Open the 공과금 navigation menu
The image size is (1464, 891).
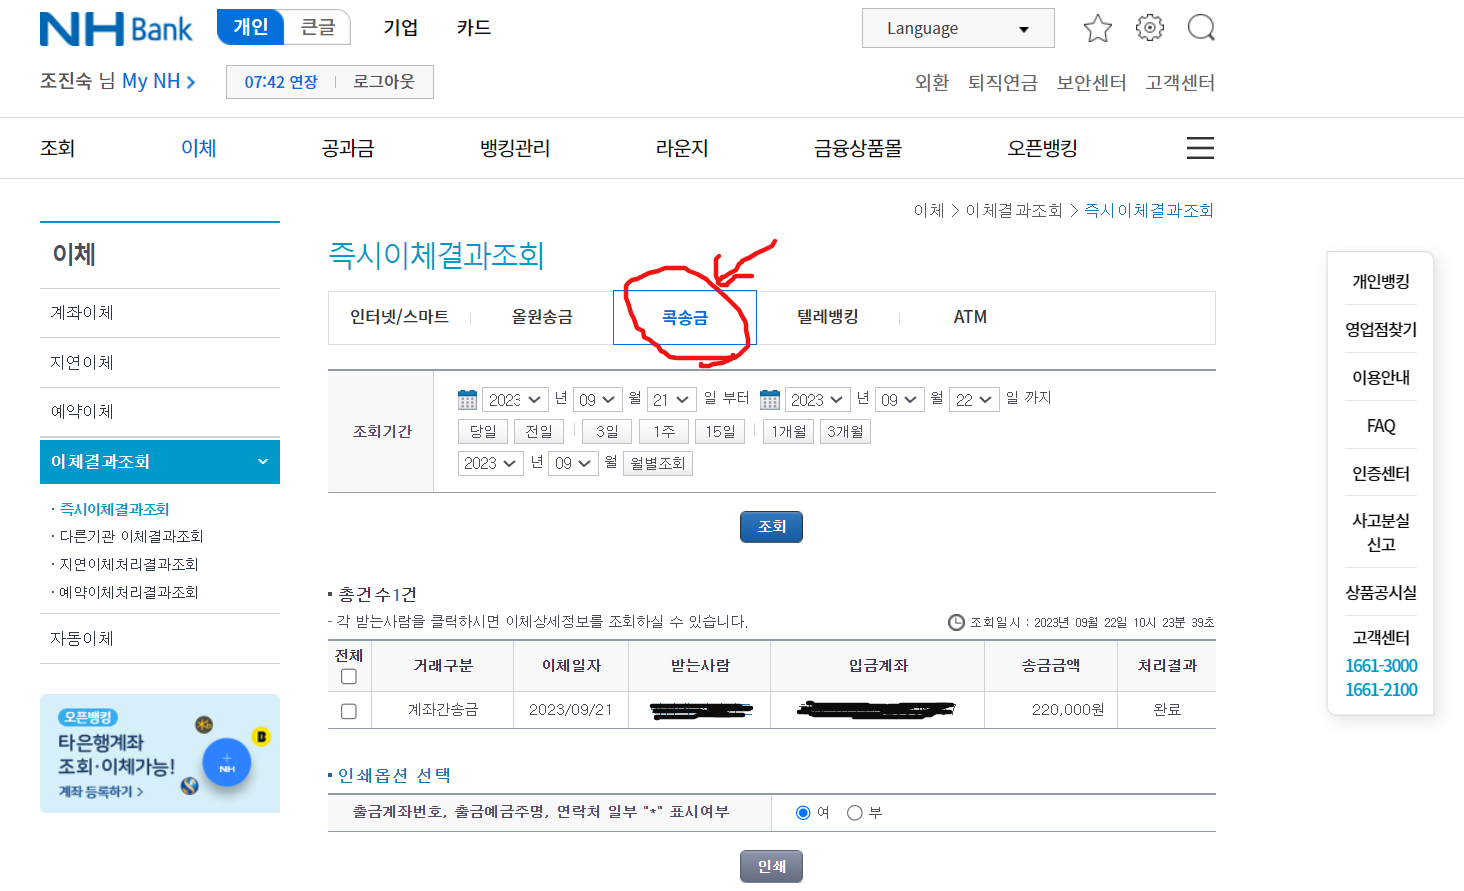point(347,147)
